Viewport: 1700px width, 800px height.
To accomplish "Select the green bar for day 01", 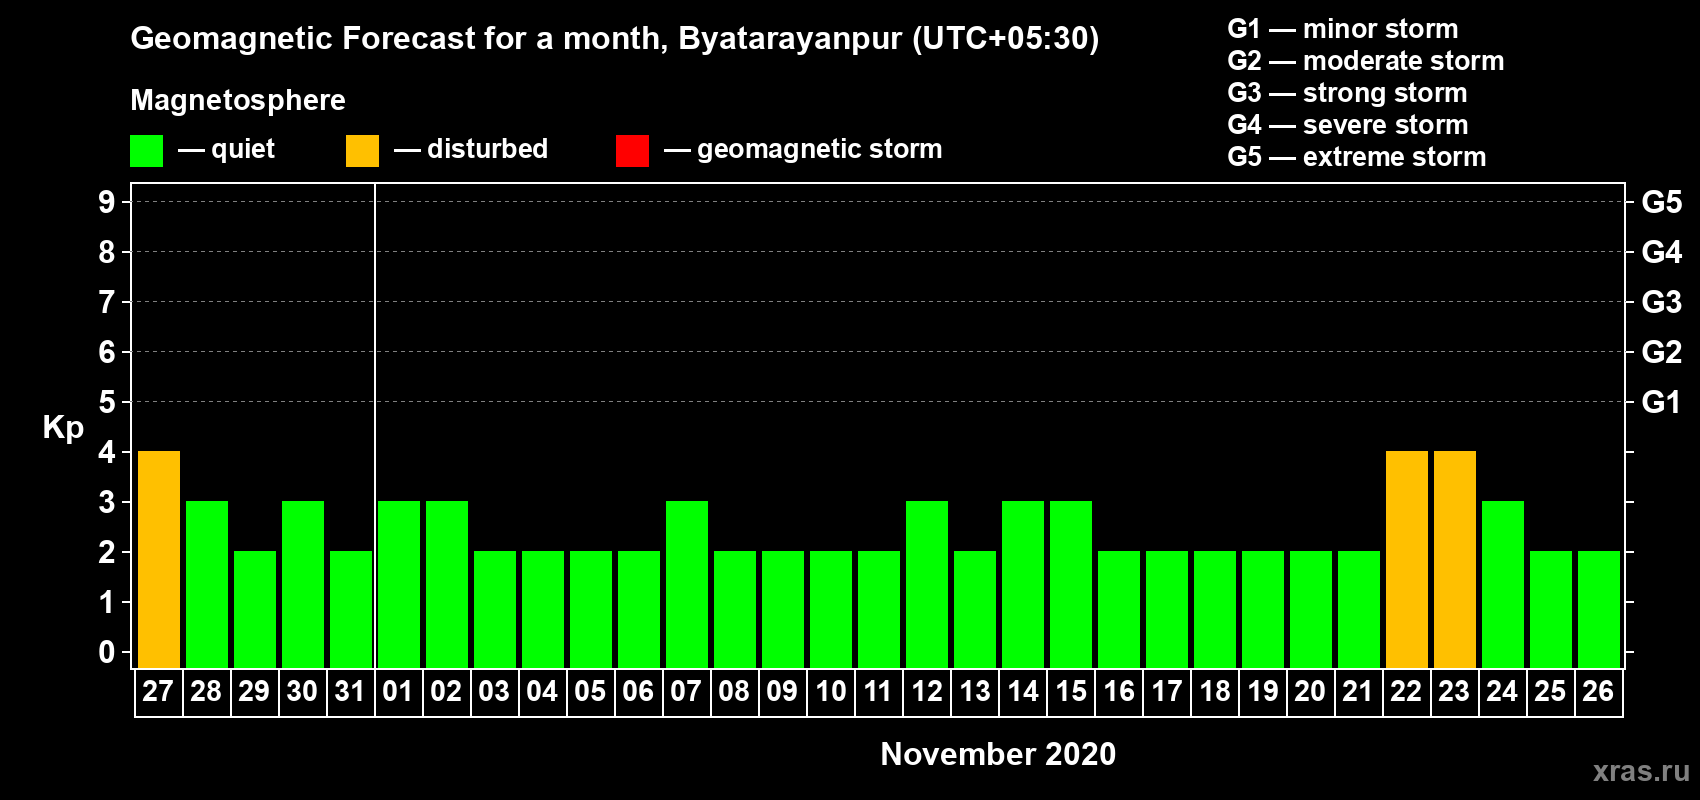I will (x=399, y=584).
